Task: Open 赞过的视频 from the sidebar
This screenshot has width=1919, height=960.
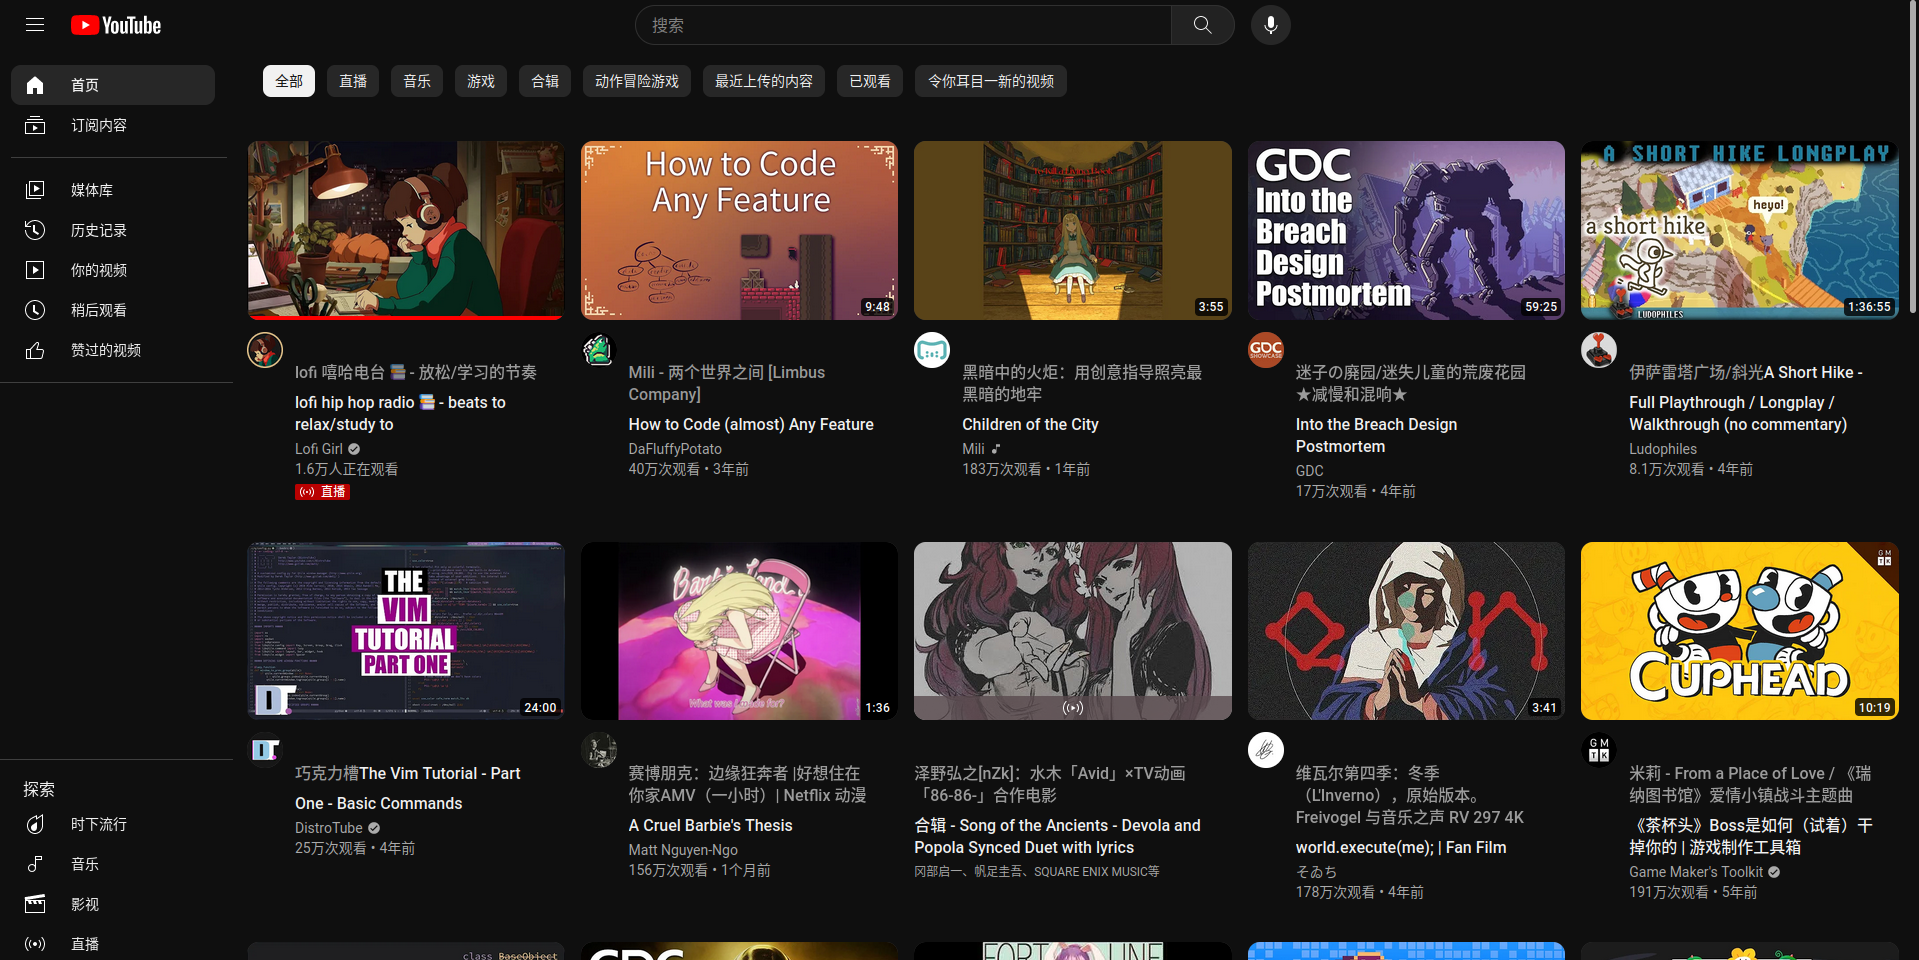Action: (107, 350)
